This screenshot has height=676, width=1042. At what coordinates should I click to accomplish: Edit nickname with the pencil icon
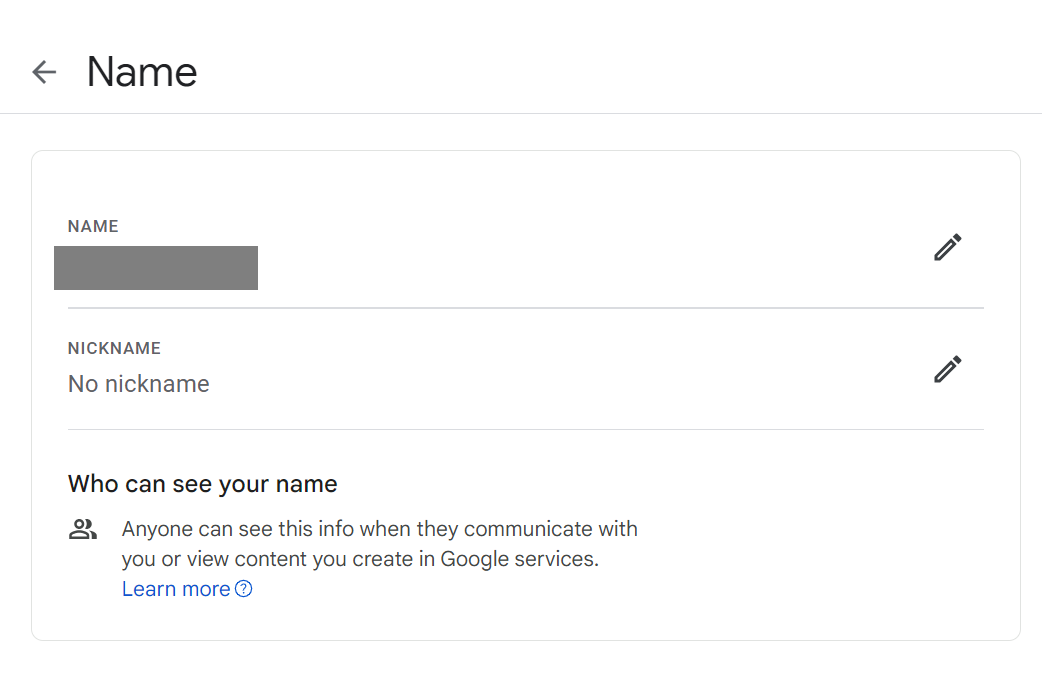pos(947,369)
